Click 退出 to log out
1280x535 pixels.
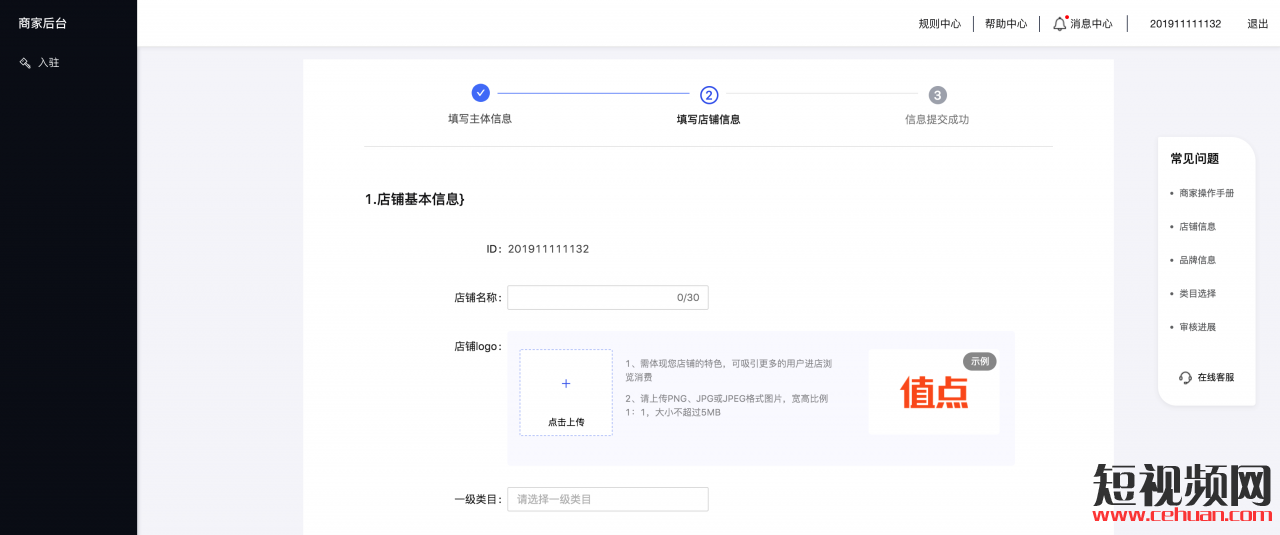click(1257, 24)
